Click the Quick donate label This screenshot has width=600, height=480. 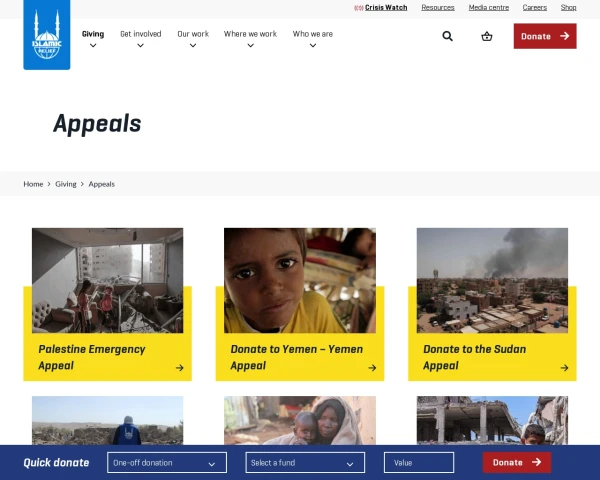pos(56,463)
